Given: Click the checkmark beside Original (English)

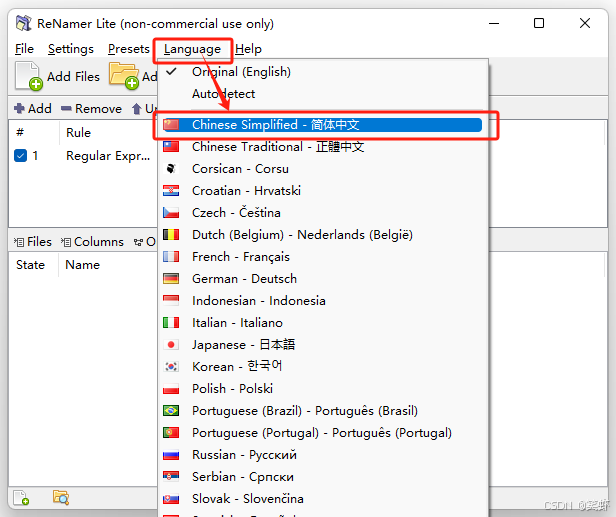Looking at the screenshot, I should pyautogui.click(x=171, y=71).
